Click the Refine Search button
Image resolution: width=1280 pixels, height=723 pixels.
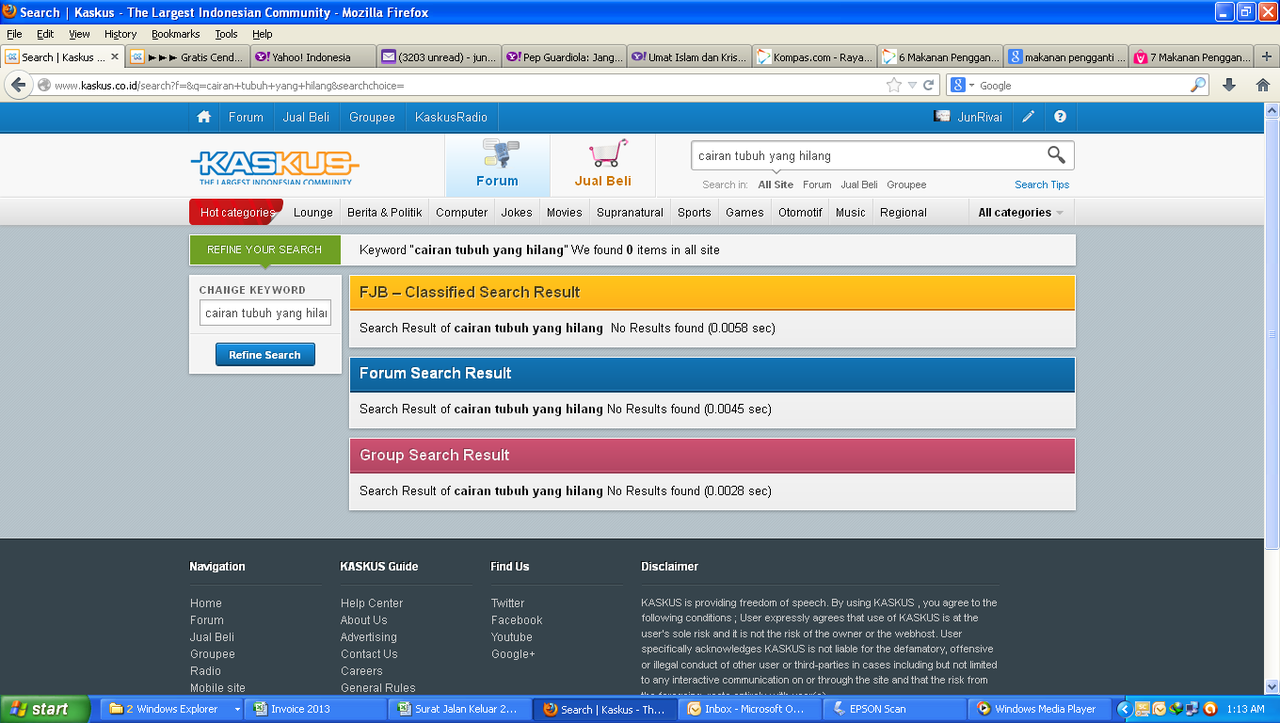tap(265, 355)
